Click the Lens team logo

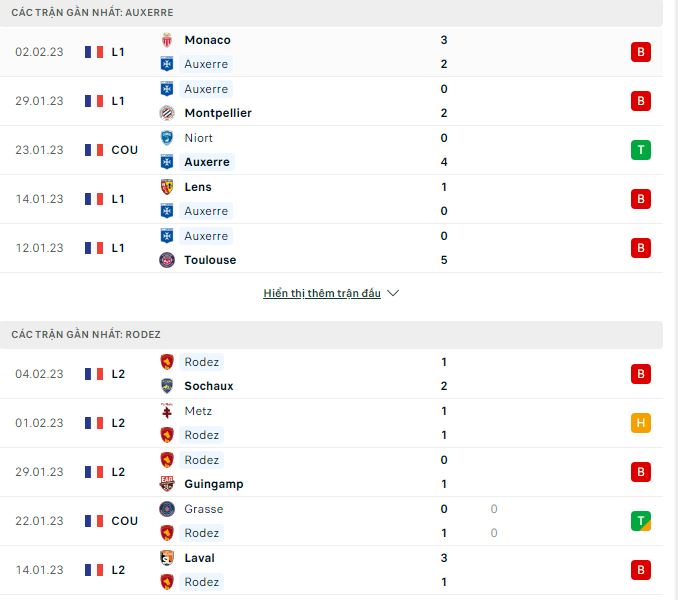coord(167,187)
